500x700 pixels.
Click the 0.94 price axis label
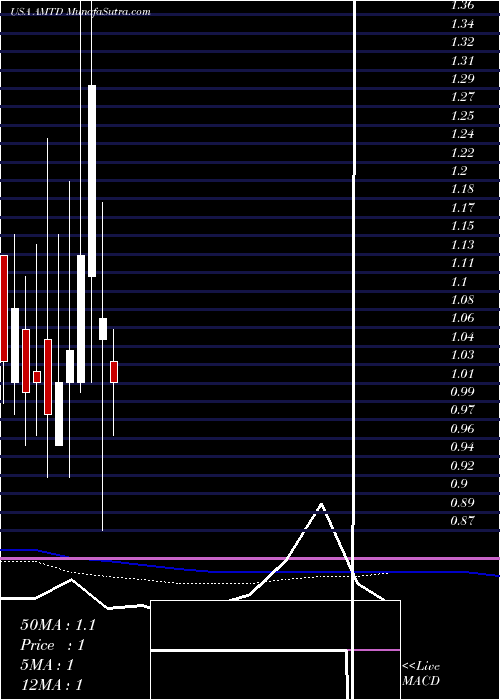coord(462,447)
